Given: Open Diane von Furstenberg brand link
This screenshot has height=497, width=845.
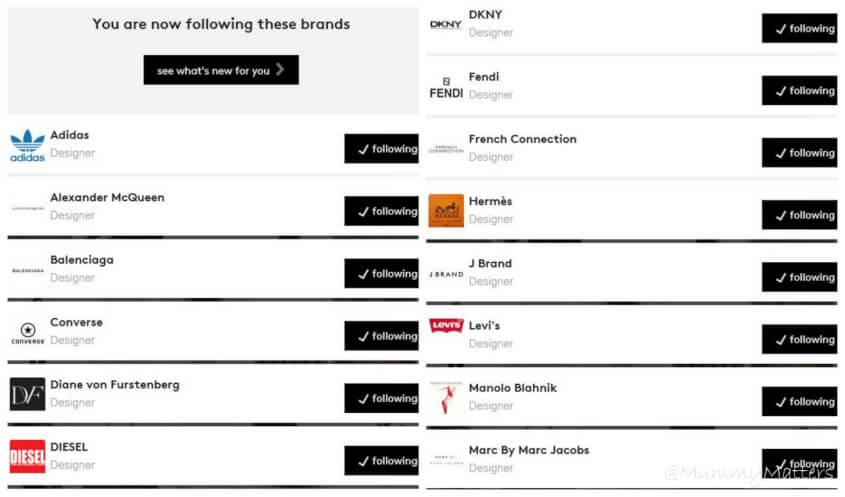Looking at the screenshot, I should (115, 385).
